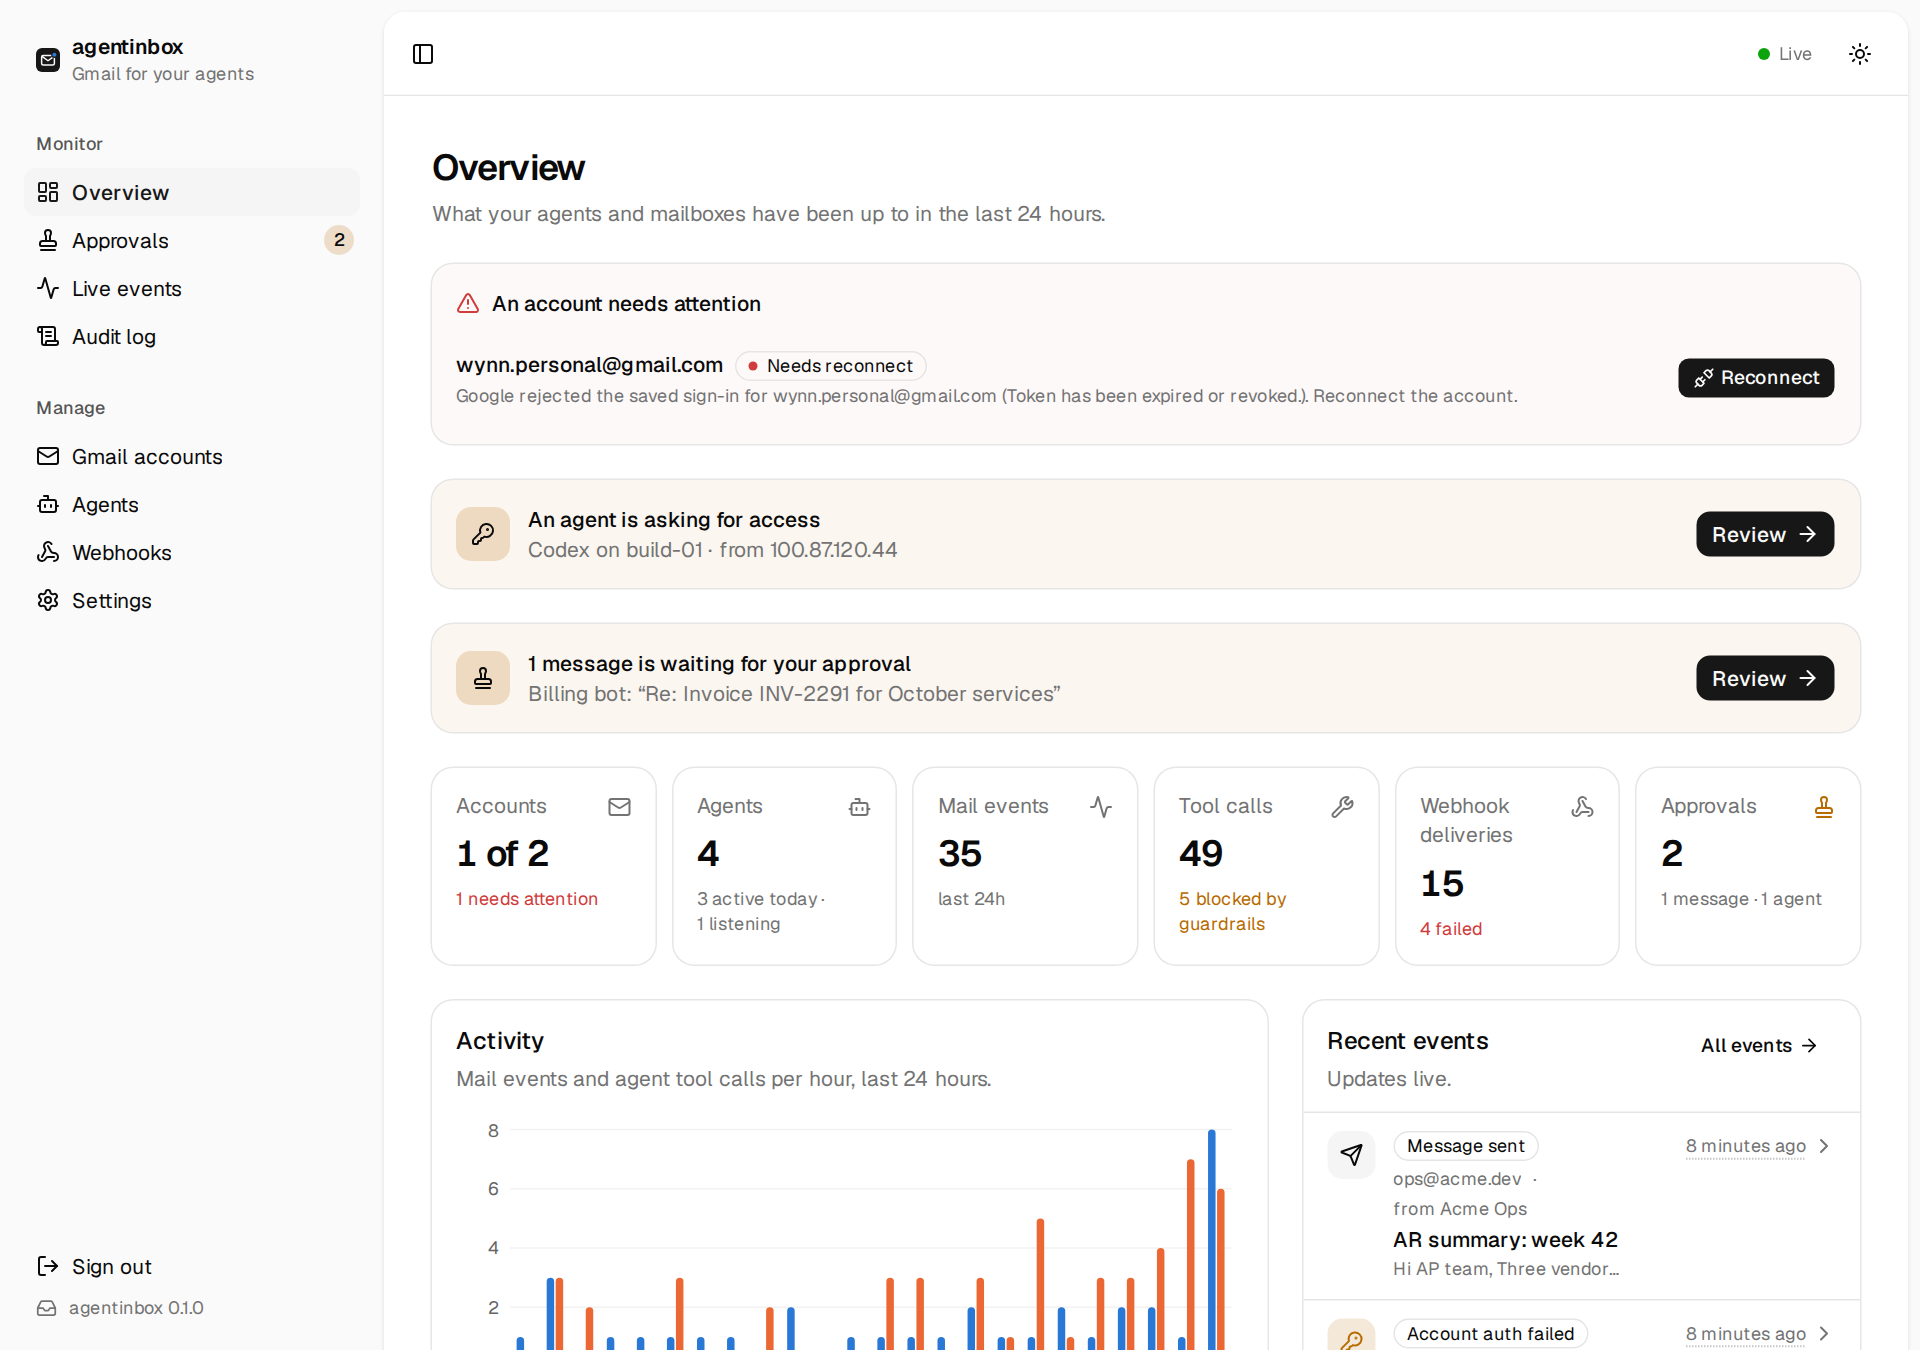The height and width of the screenshot is (1350, 1920).
Task: Open All events link
Action: [x=1758, y=1045]
